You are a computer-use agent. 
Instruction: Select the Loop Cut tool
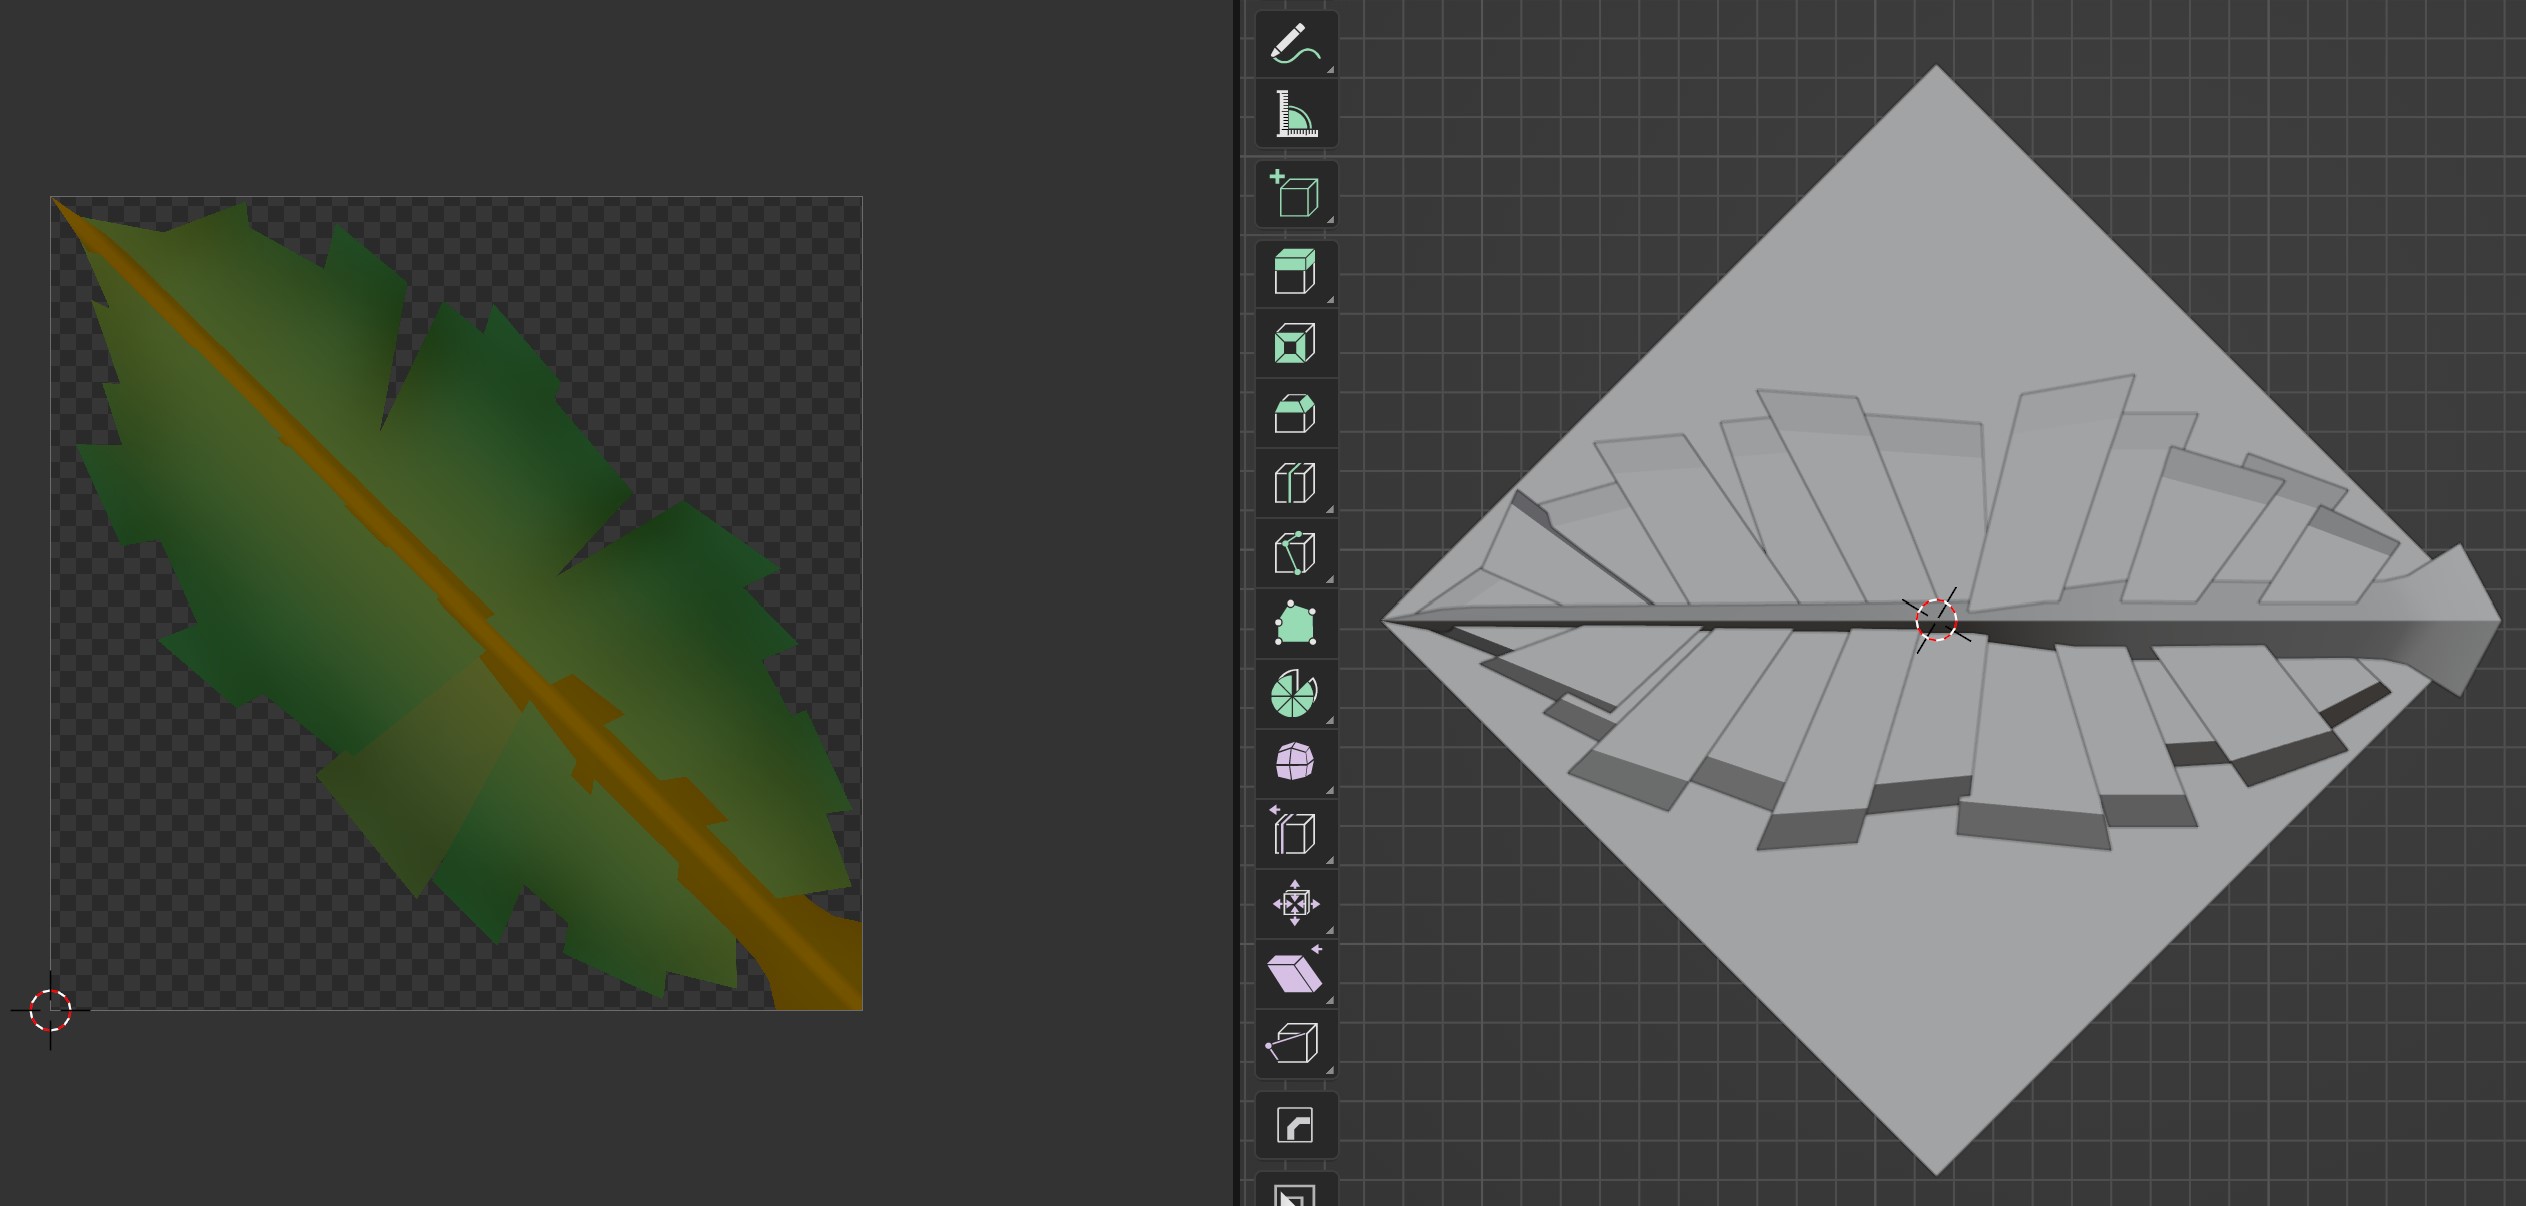pyautogui.click(x=1296, y=483)
